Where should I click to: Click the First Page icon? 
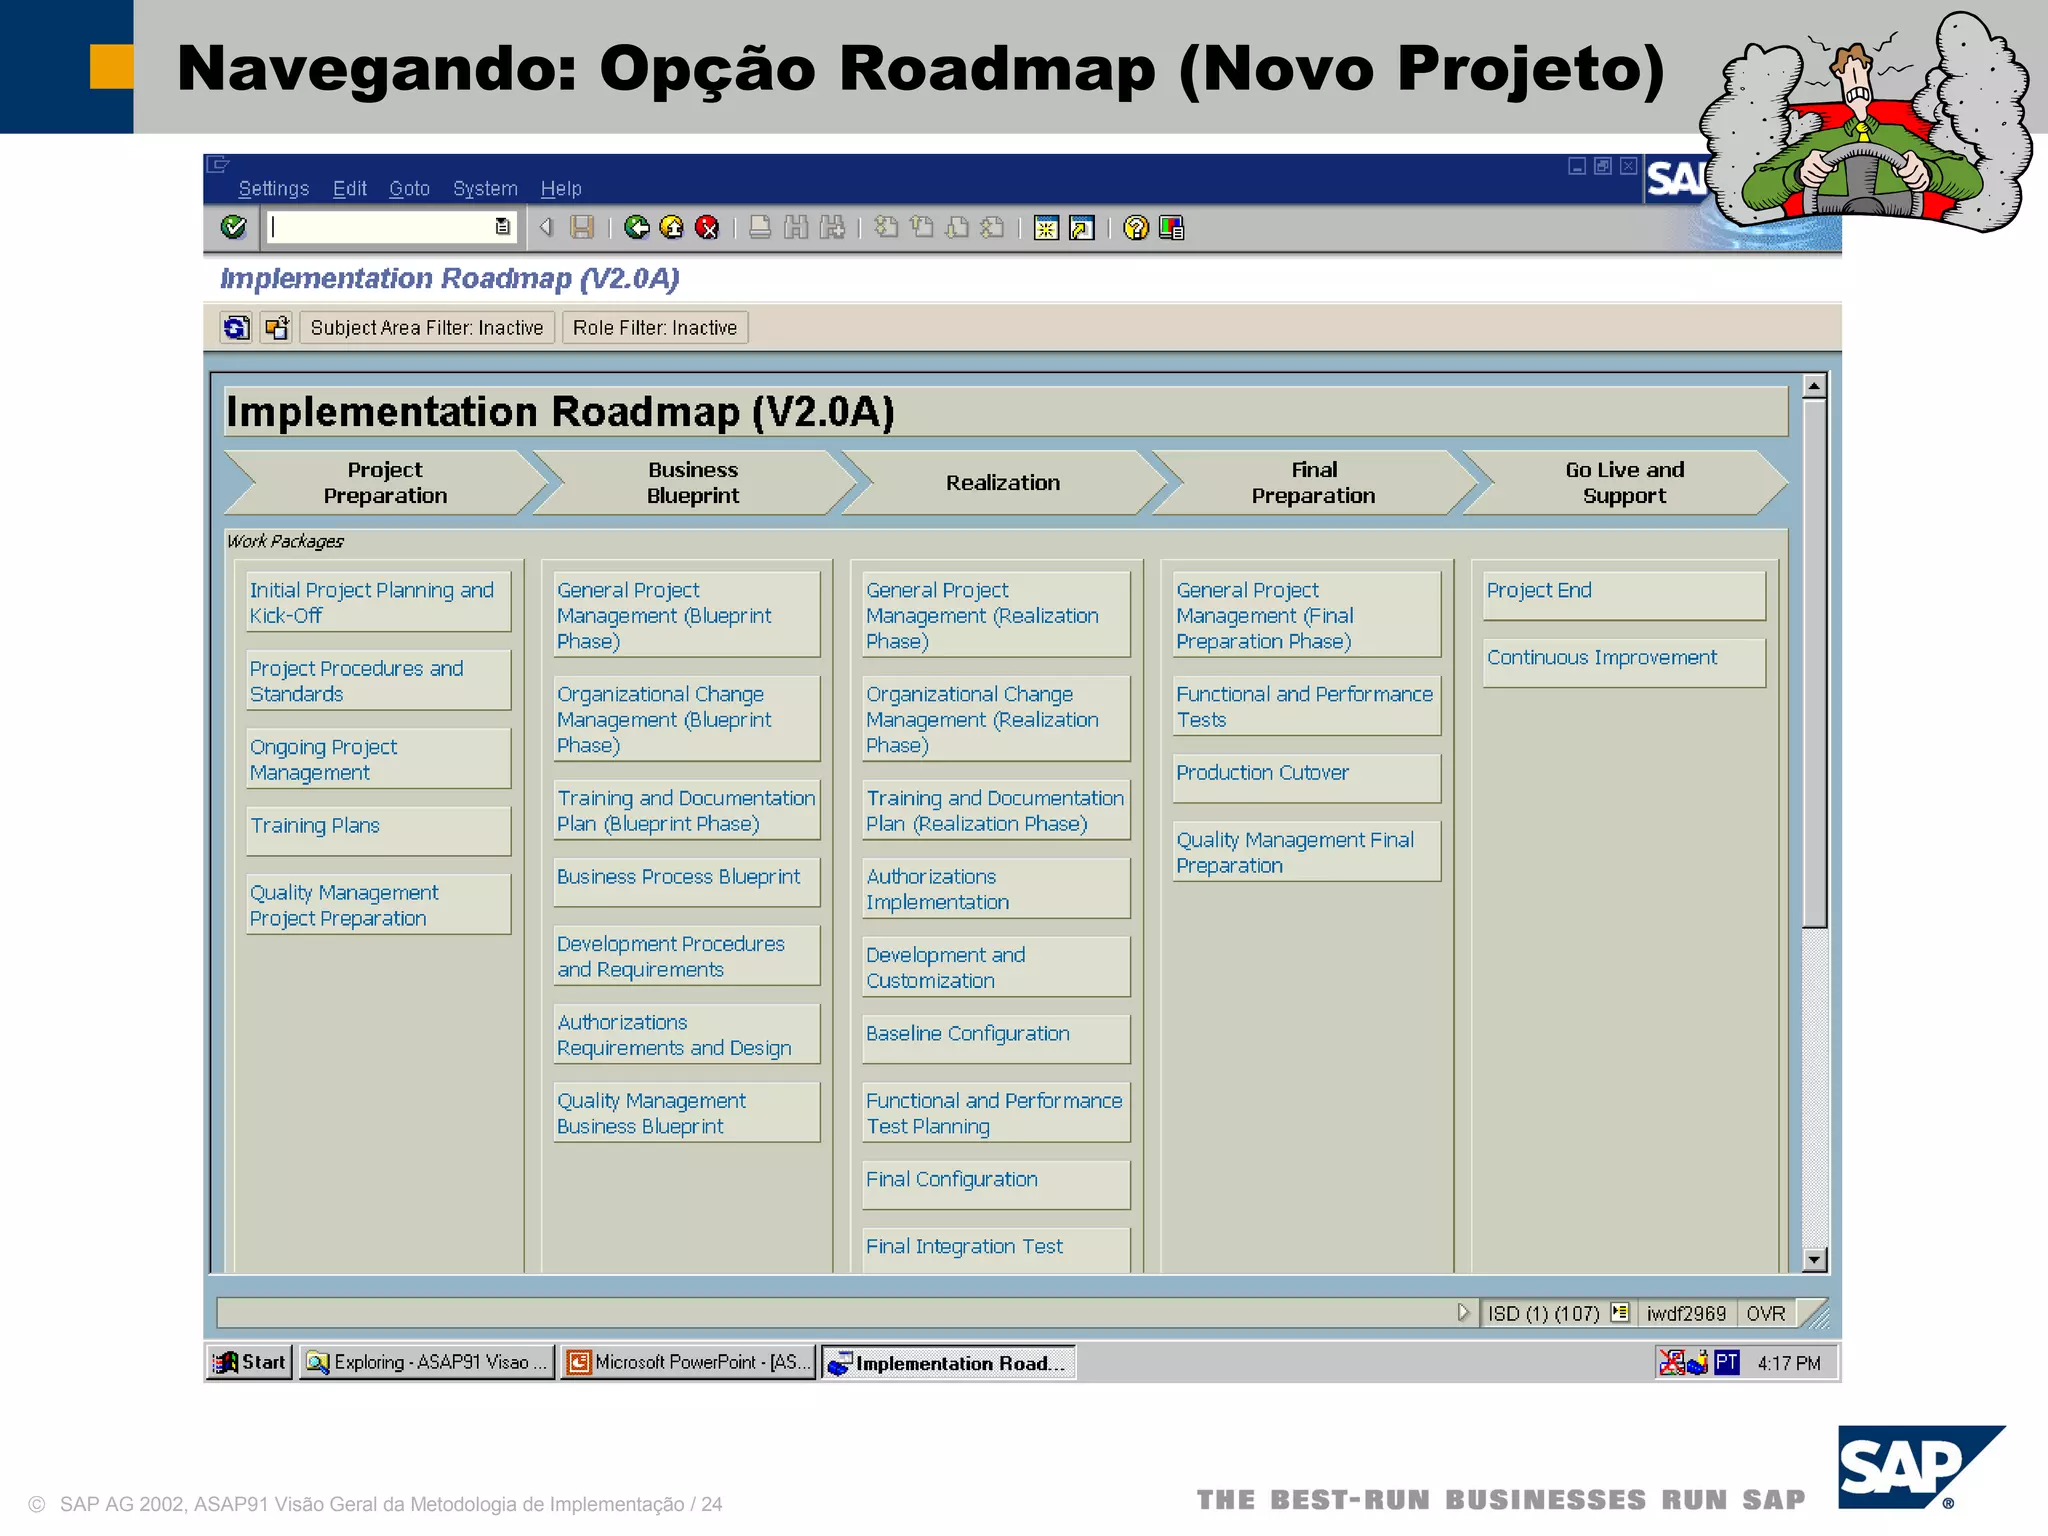pos(886,228)
